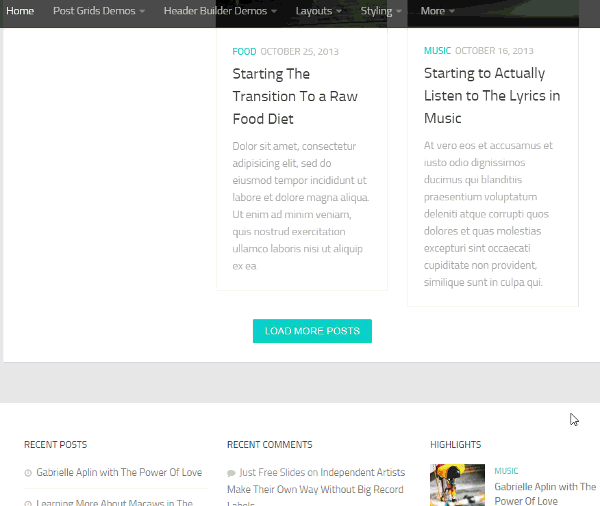Open 'Starting to Actually Listen to The Lyrics' post
600x506 pixels.
coord(492,96)
